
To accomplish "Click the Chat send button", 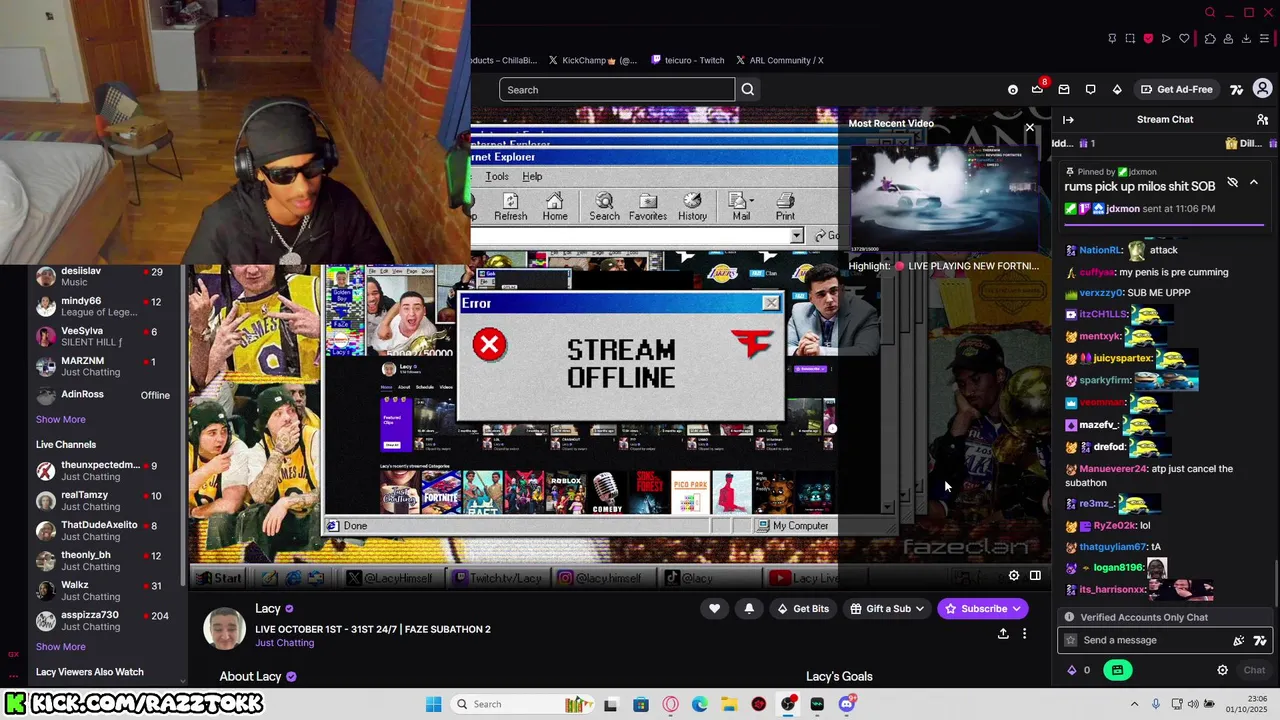I will 1254,670.
